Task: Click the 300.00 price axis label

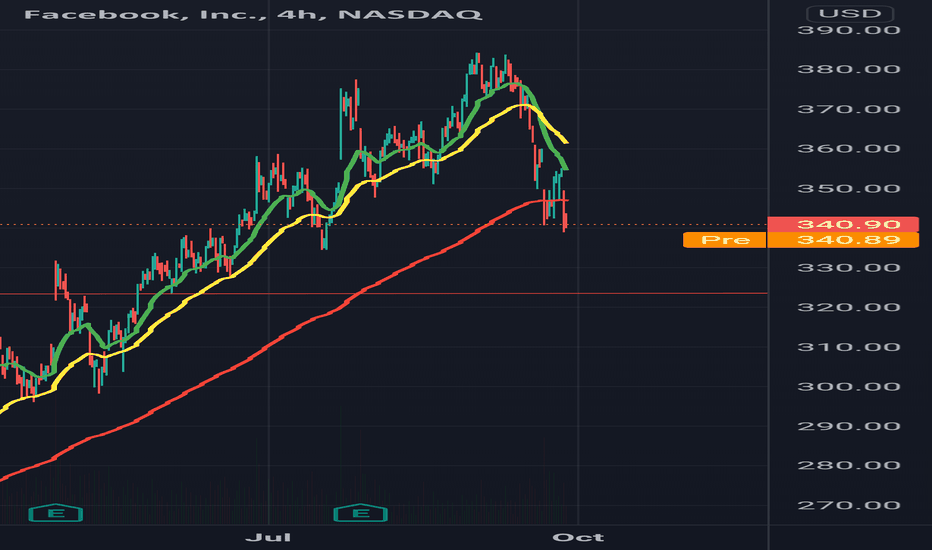Action: click(849, 387)
